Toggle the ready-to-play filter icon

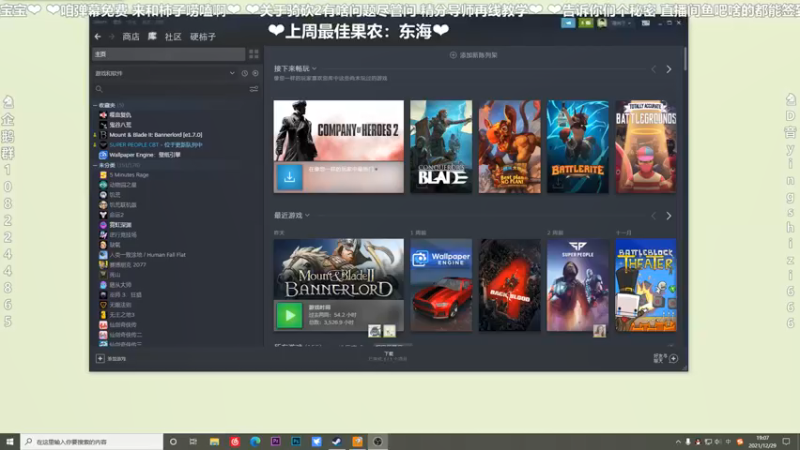(x=255, y=73)
